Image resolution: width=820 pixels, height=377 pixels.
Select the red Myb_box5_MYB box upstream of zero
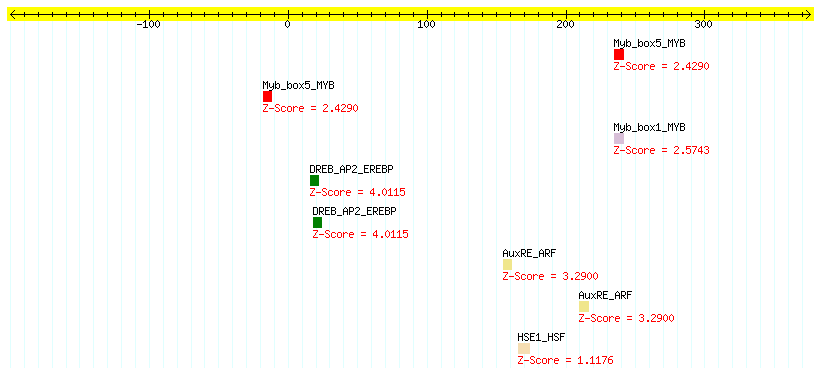[267, 96]
